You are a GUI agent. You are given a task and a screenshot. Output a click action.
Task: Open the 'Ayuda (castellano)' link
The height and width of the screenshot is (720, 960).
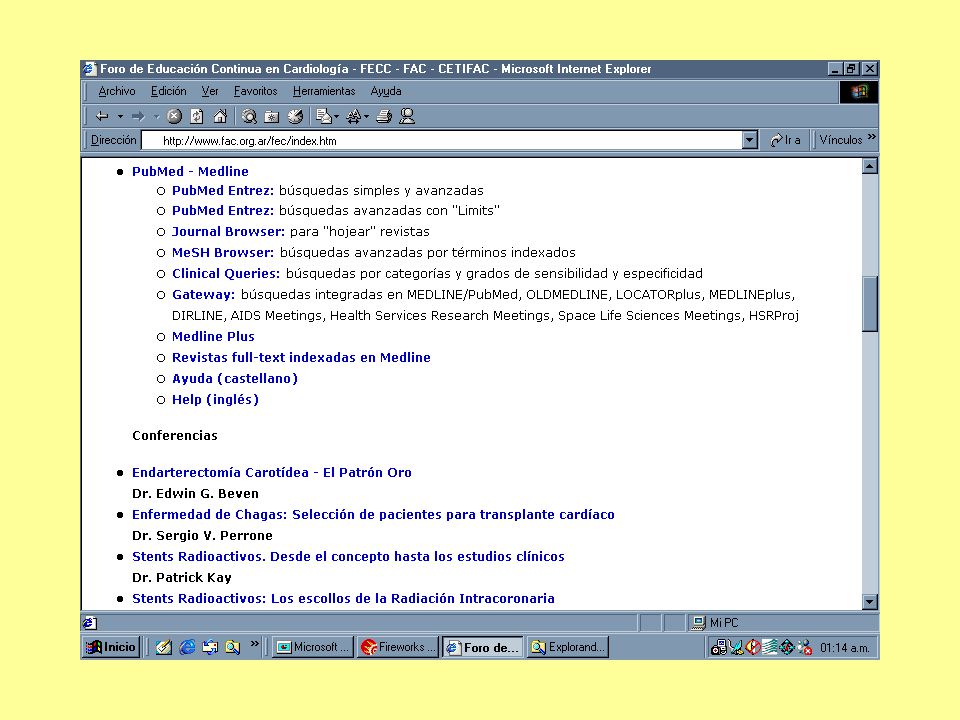235,378
